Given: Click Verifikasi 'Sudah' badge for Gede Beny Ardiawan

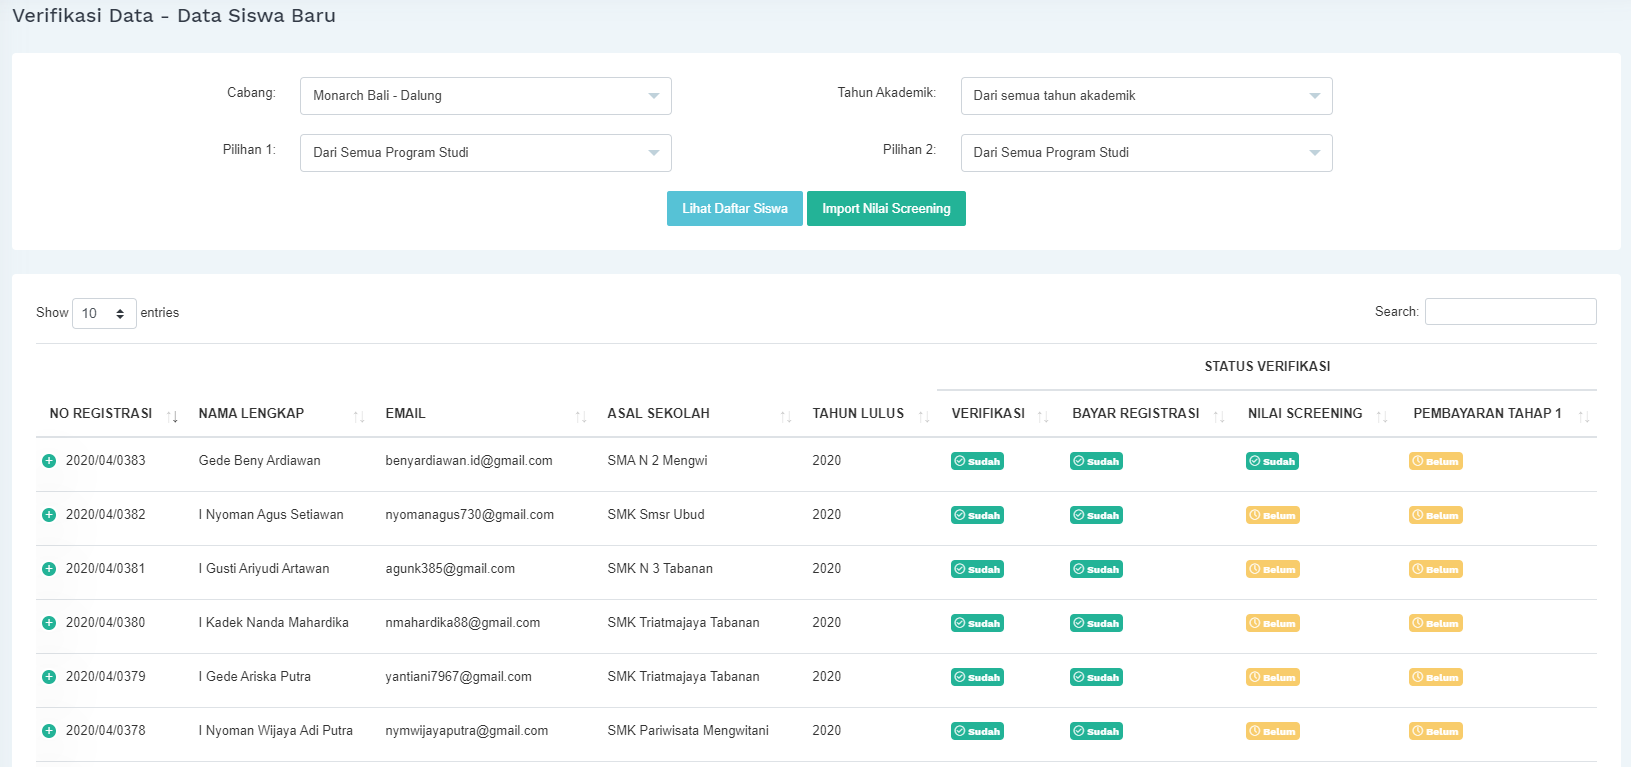Looking at the screenshot, I should tap(977, 461).
